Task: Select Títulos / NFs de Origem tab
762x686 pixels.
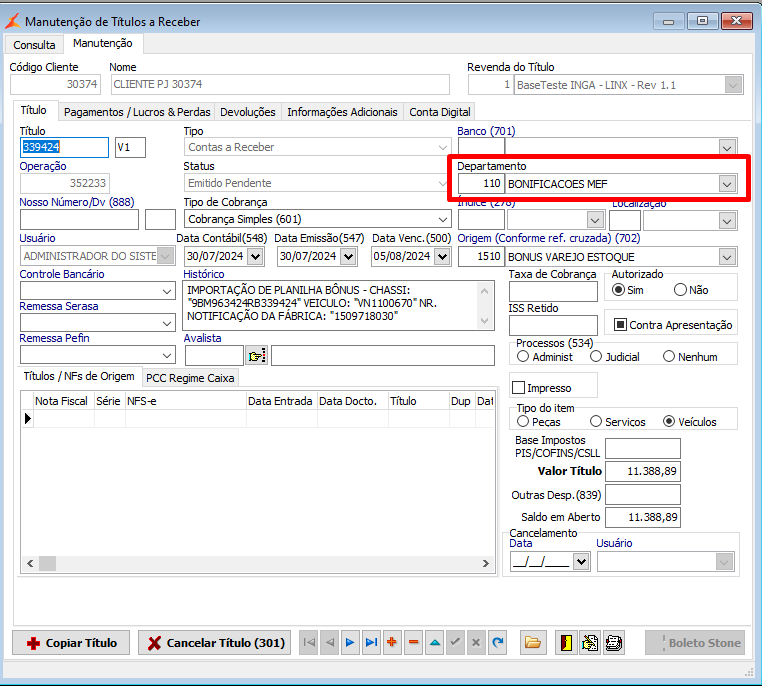Action: (x=79, y=377)
